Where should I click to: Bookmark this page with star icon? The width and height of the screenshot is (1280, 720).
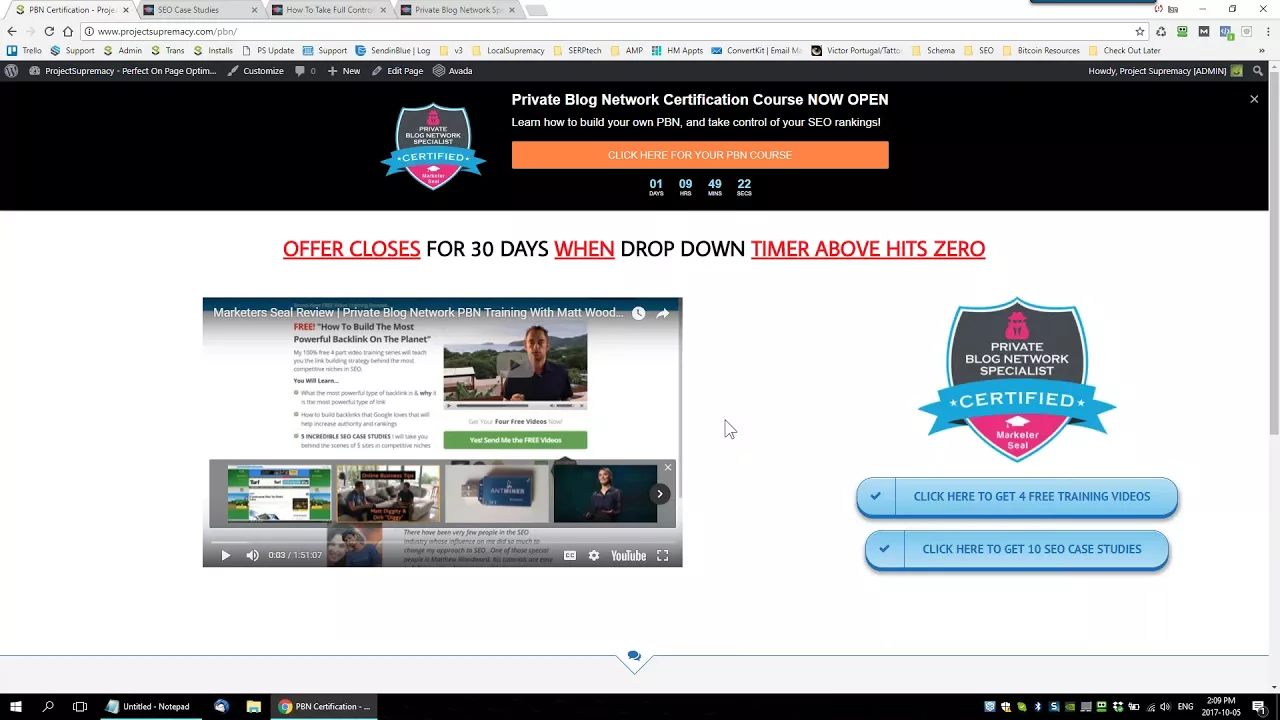[x=1139, y=31]
